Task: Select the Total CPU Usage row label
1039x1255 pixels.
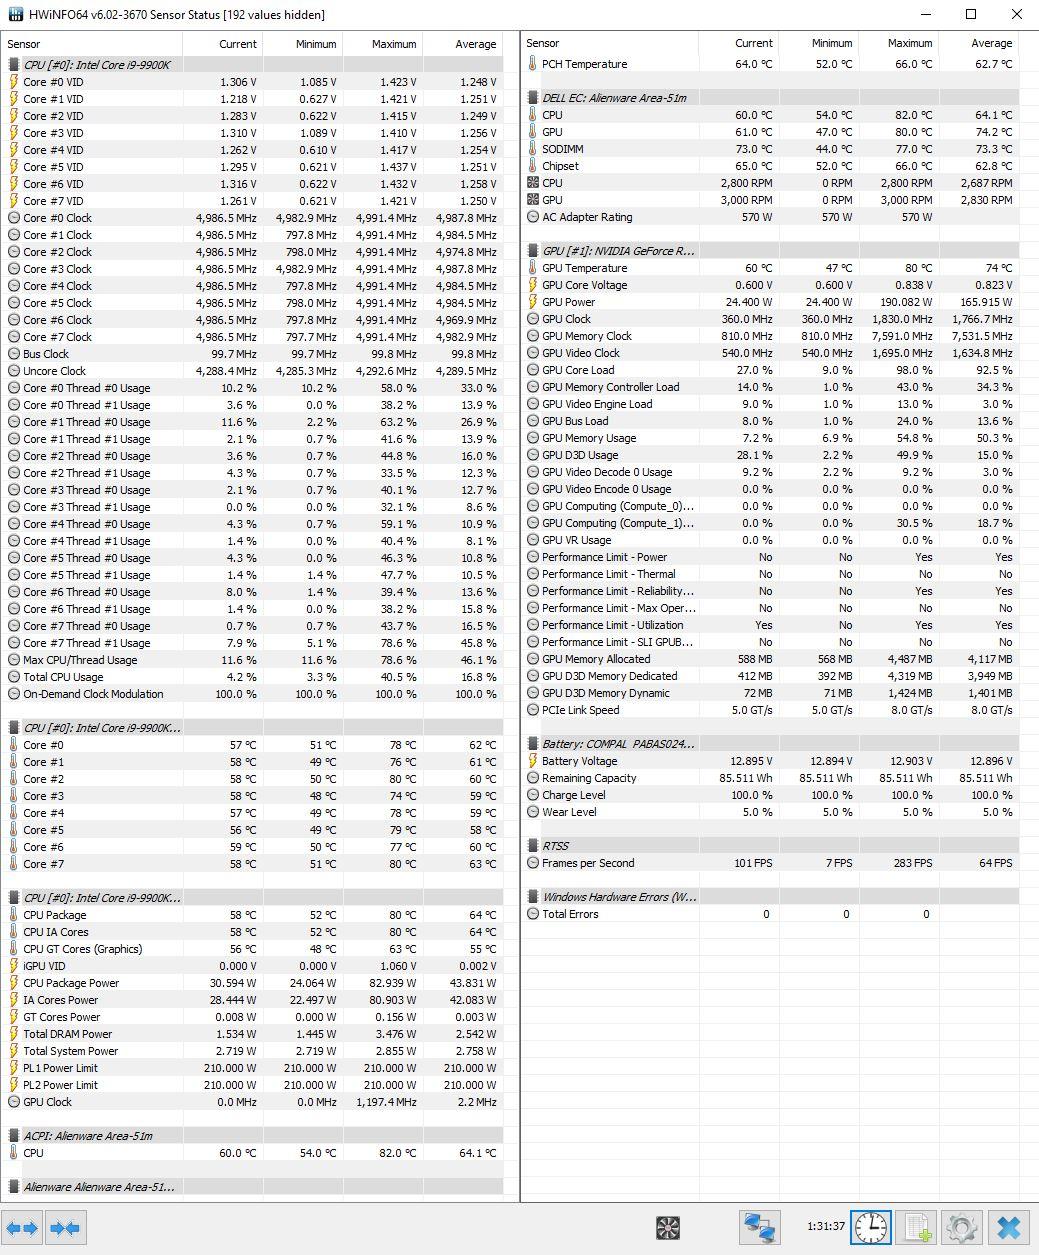Action: coord(63,677)
